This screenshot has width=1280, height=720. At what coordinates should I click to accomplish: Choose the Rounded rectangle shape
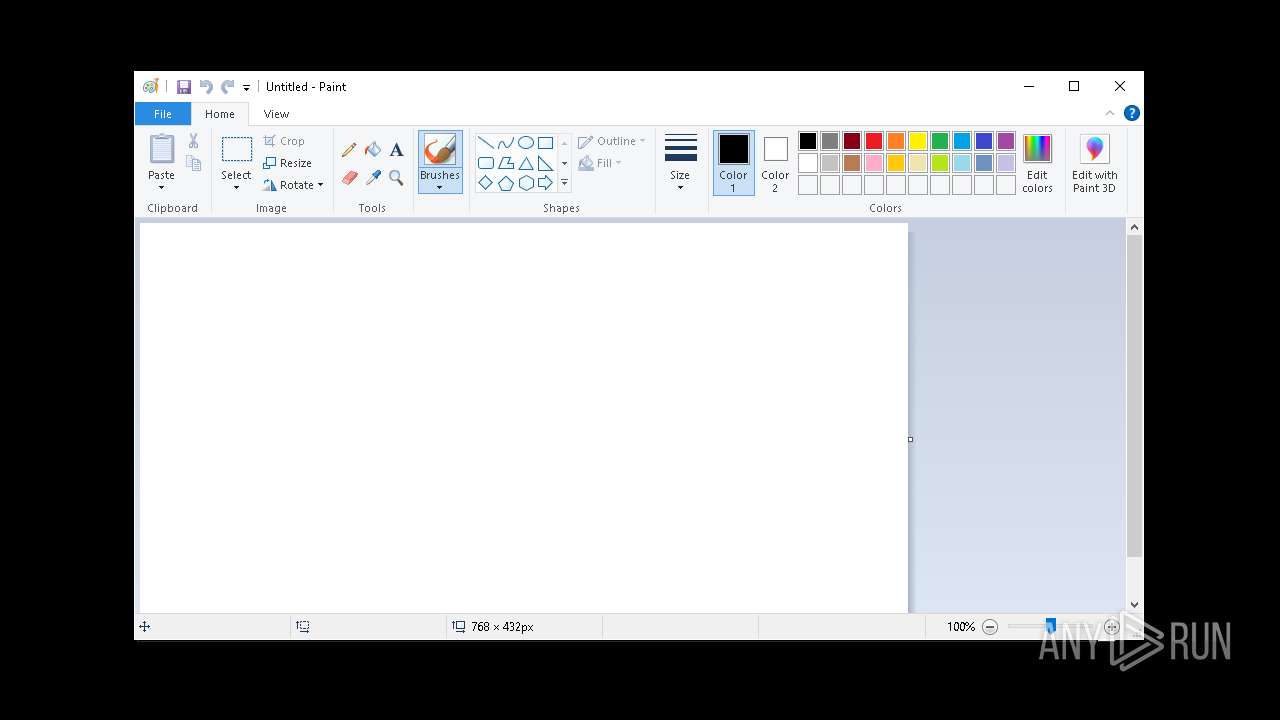[x=485, y=163]
